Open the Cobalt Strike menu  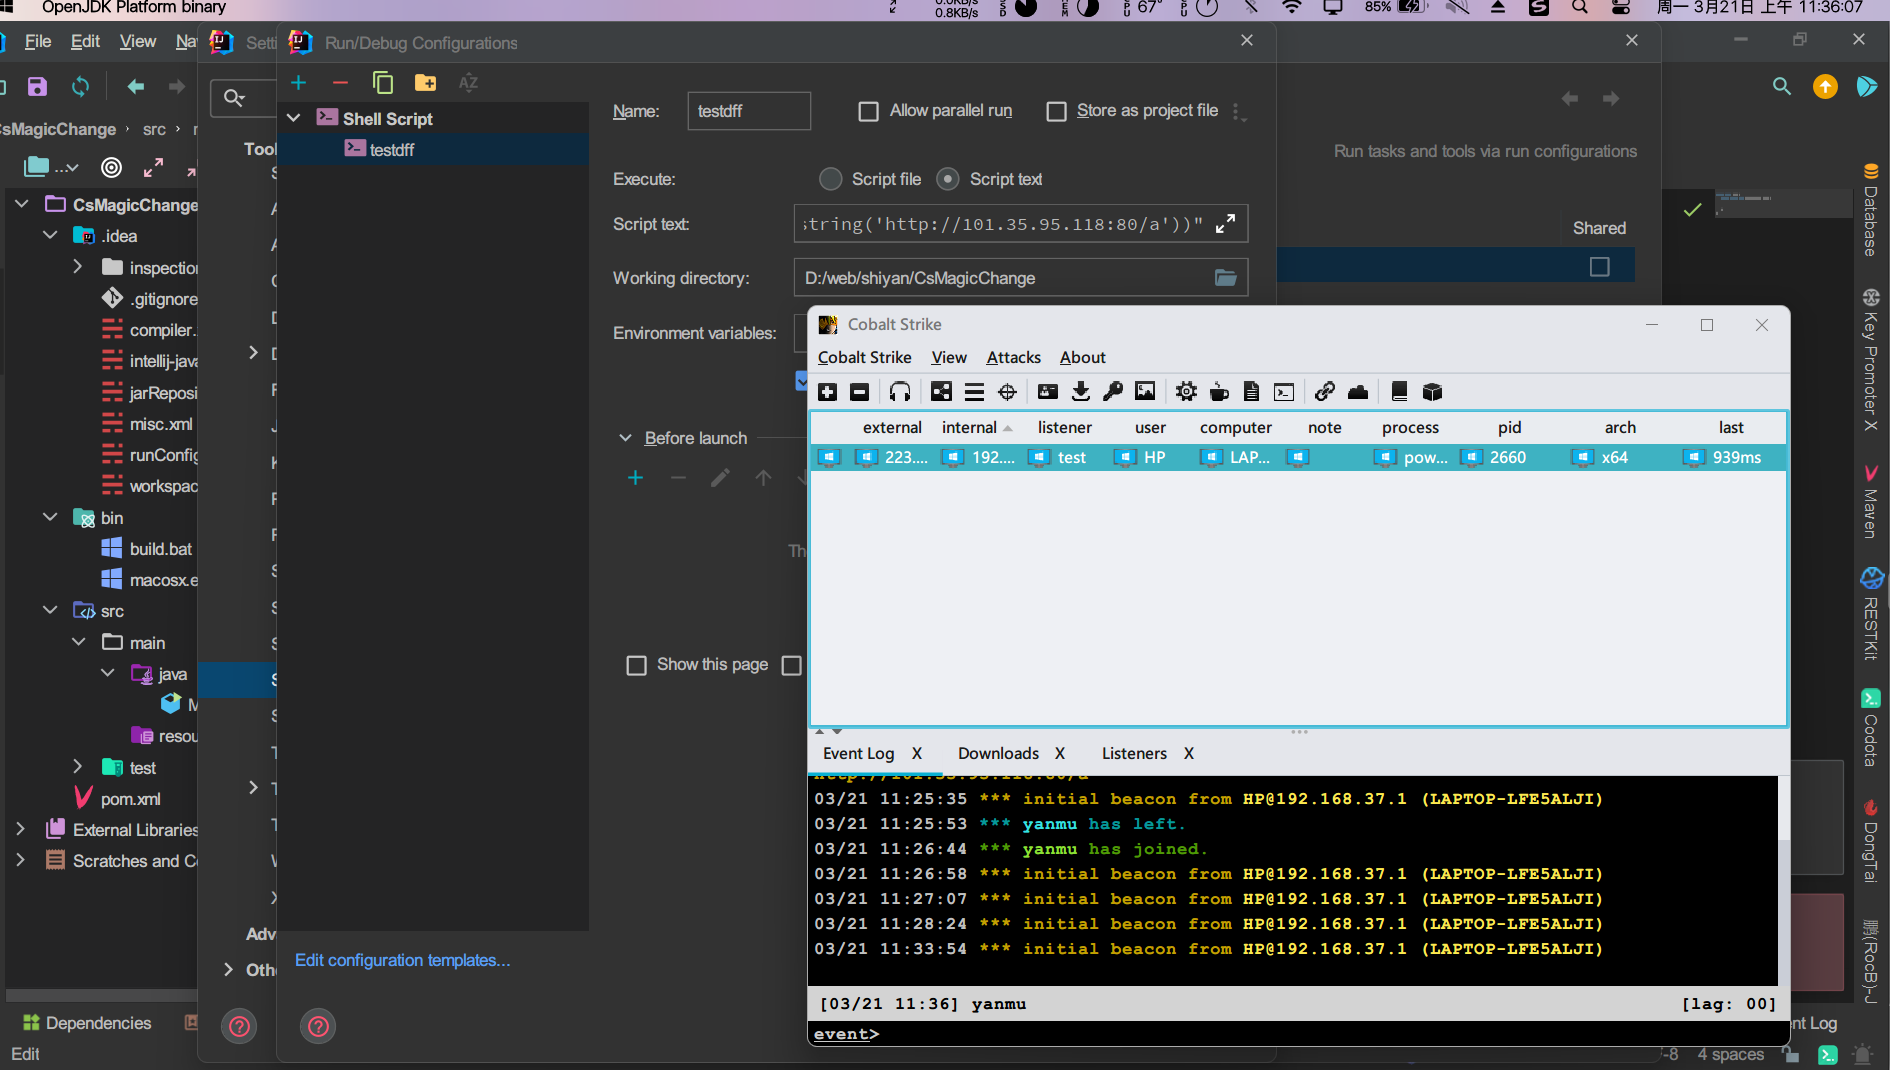(864, 357)
